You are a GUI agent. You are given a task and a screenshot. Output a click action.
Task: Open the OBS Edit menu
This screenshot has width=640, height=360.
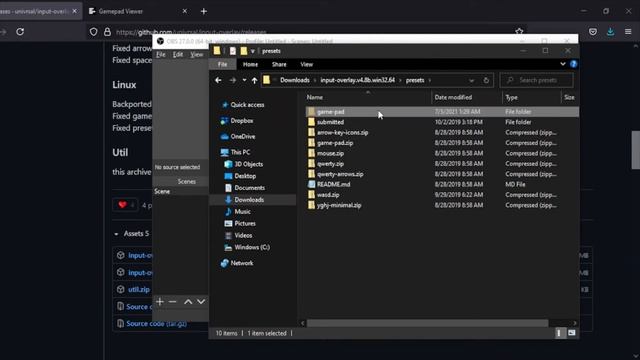coord(178,54)
